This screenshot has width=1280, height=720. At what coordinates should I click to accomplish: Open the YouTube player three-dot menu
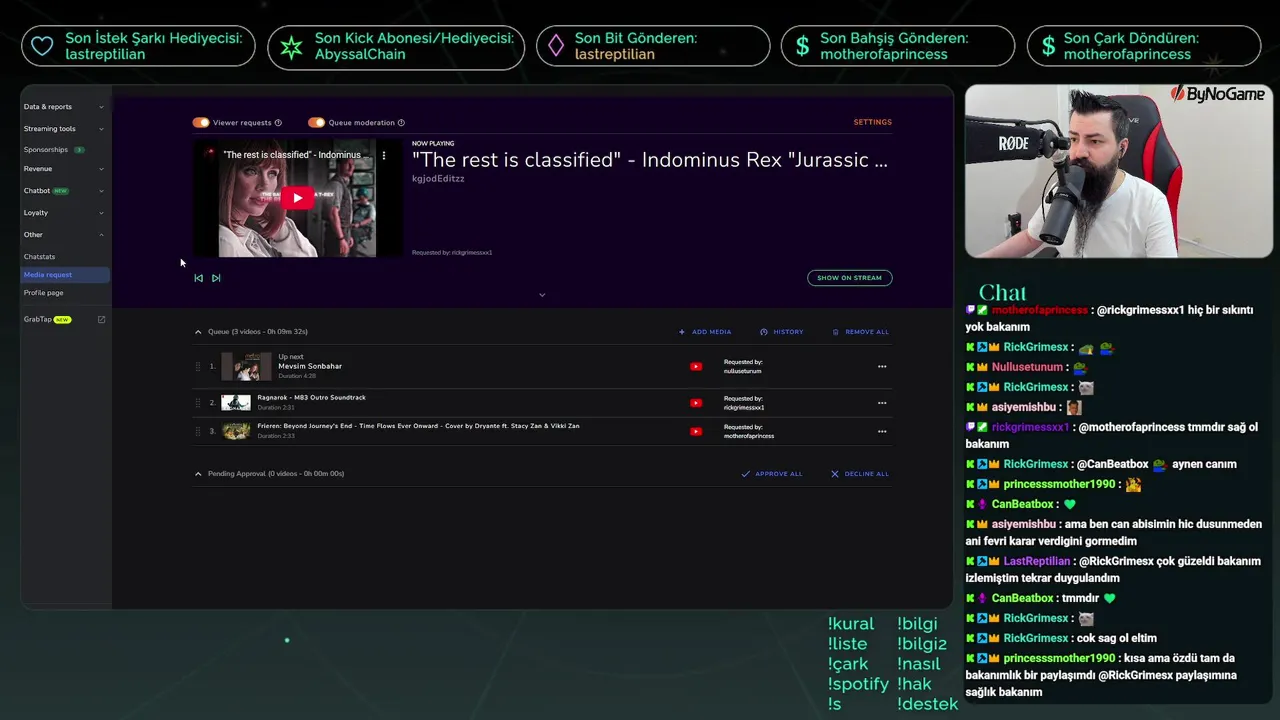coord(383,155)
